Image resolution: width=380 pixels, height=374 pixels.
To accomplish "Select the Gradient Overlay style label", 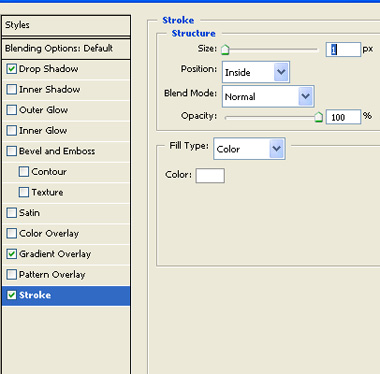I will [55, 254].
